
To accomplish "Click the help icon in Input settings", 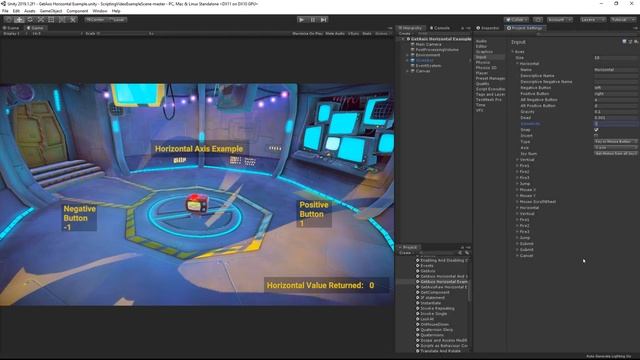I will click(624, 42).
